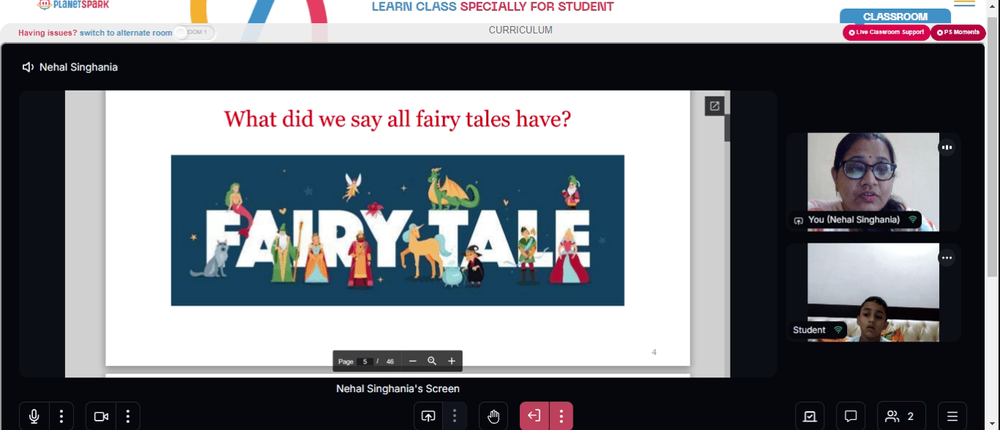Click the Fairy Tale slide image
Image resolution: width=1000 pixels, height=430 pixels.
click(397, 230)
